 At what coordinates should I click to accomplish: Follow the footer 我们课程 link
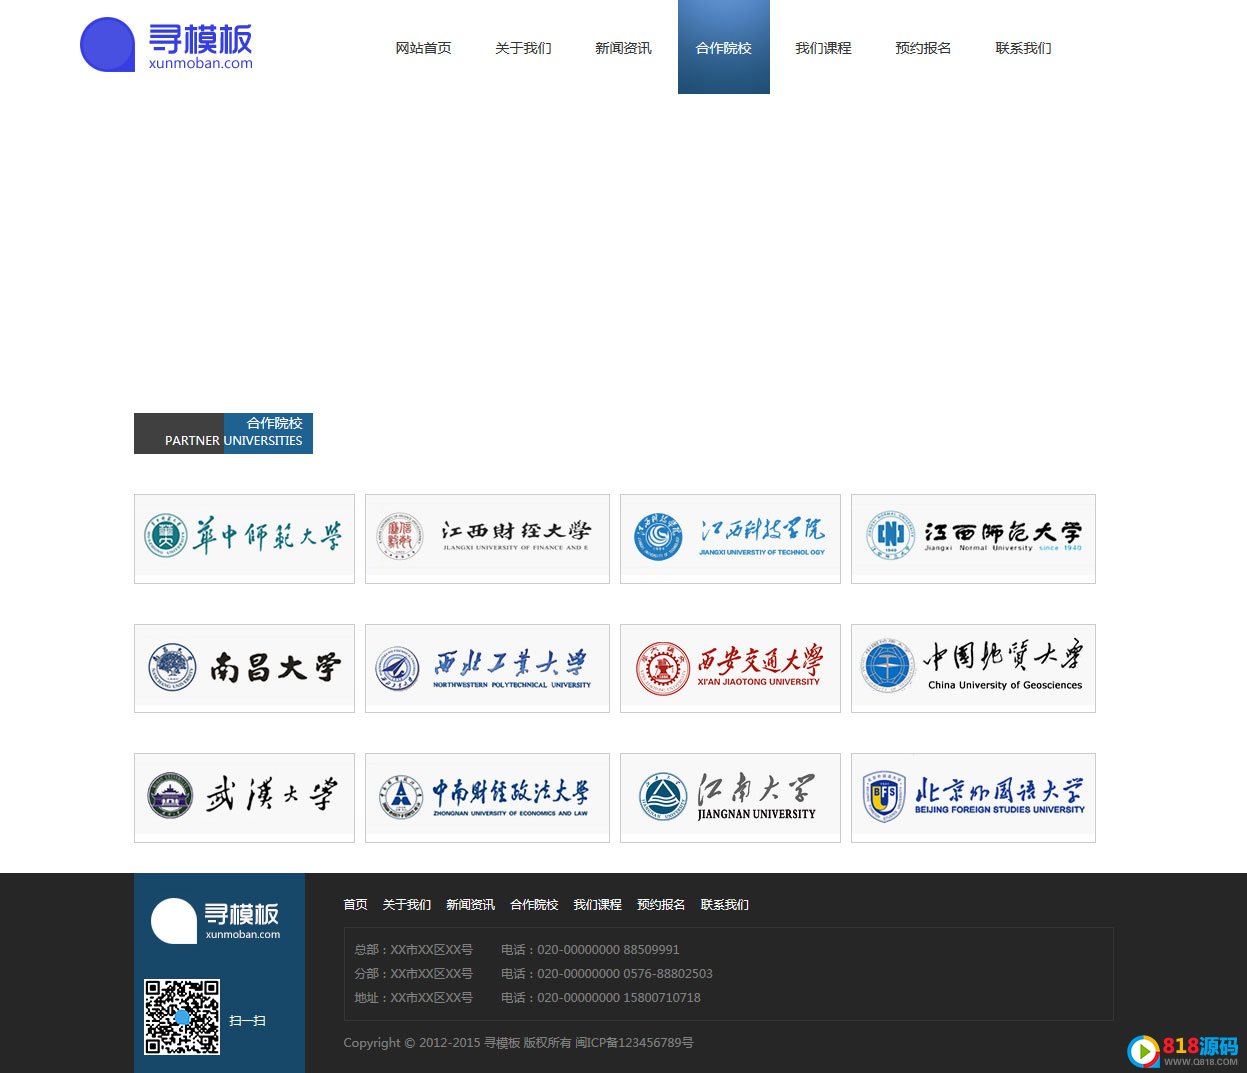pos(597,905)
